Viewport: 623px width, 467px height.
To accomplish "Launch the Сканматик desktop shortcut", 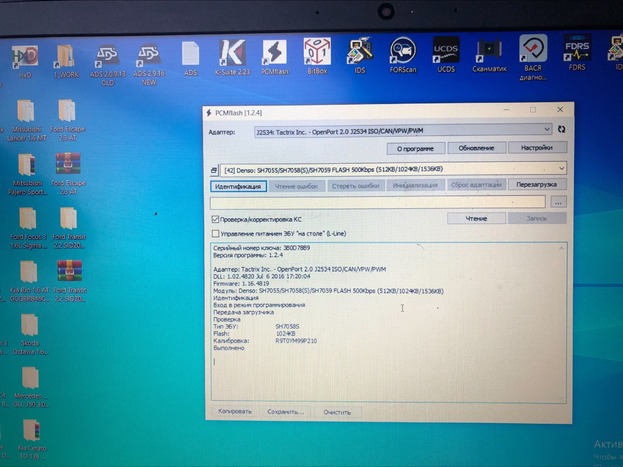I will tap(489, 53).
